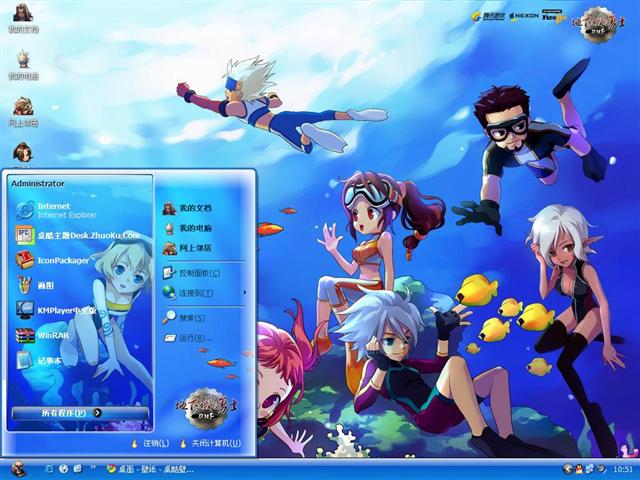Screen dimensions: 640x480
Task: Switch to 桌面 - 壁纸 Chrome taskbar window
Action: pos(149,469)
